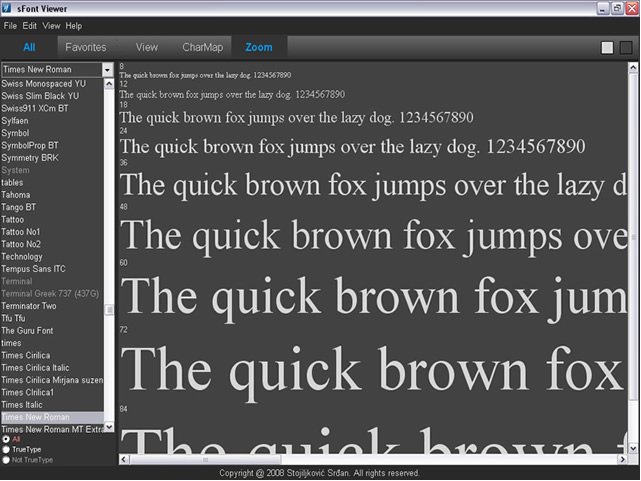
Task: Select Tempus Sans ITC font
Action: pos(52,269)
